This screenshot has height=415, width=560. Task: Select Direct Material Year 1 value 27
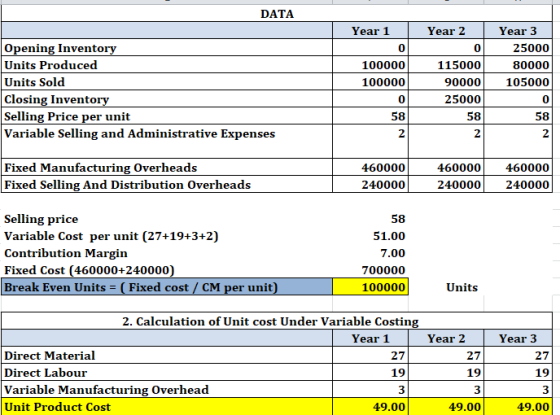point(370,355)
